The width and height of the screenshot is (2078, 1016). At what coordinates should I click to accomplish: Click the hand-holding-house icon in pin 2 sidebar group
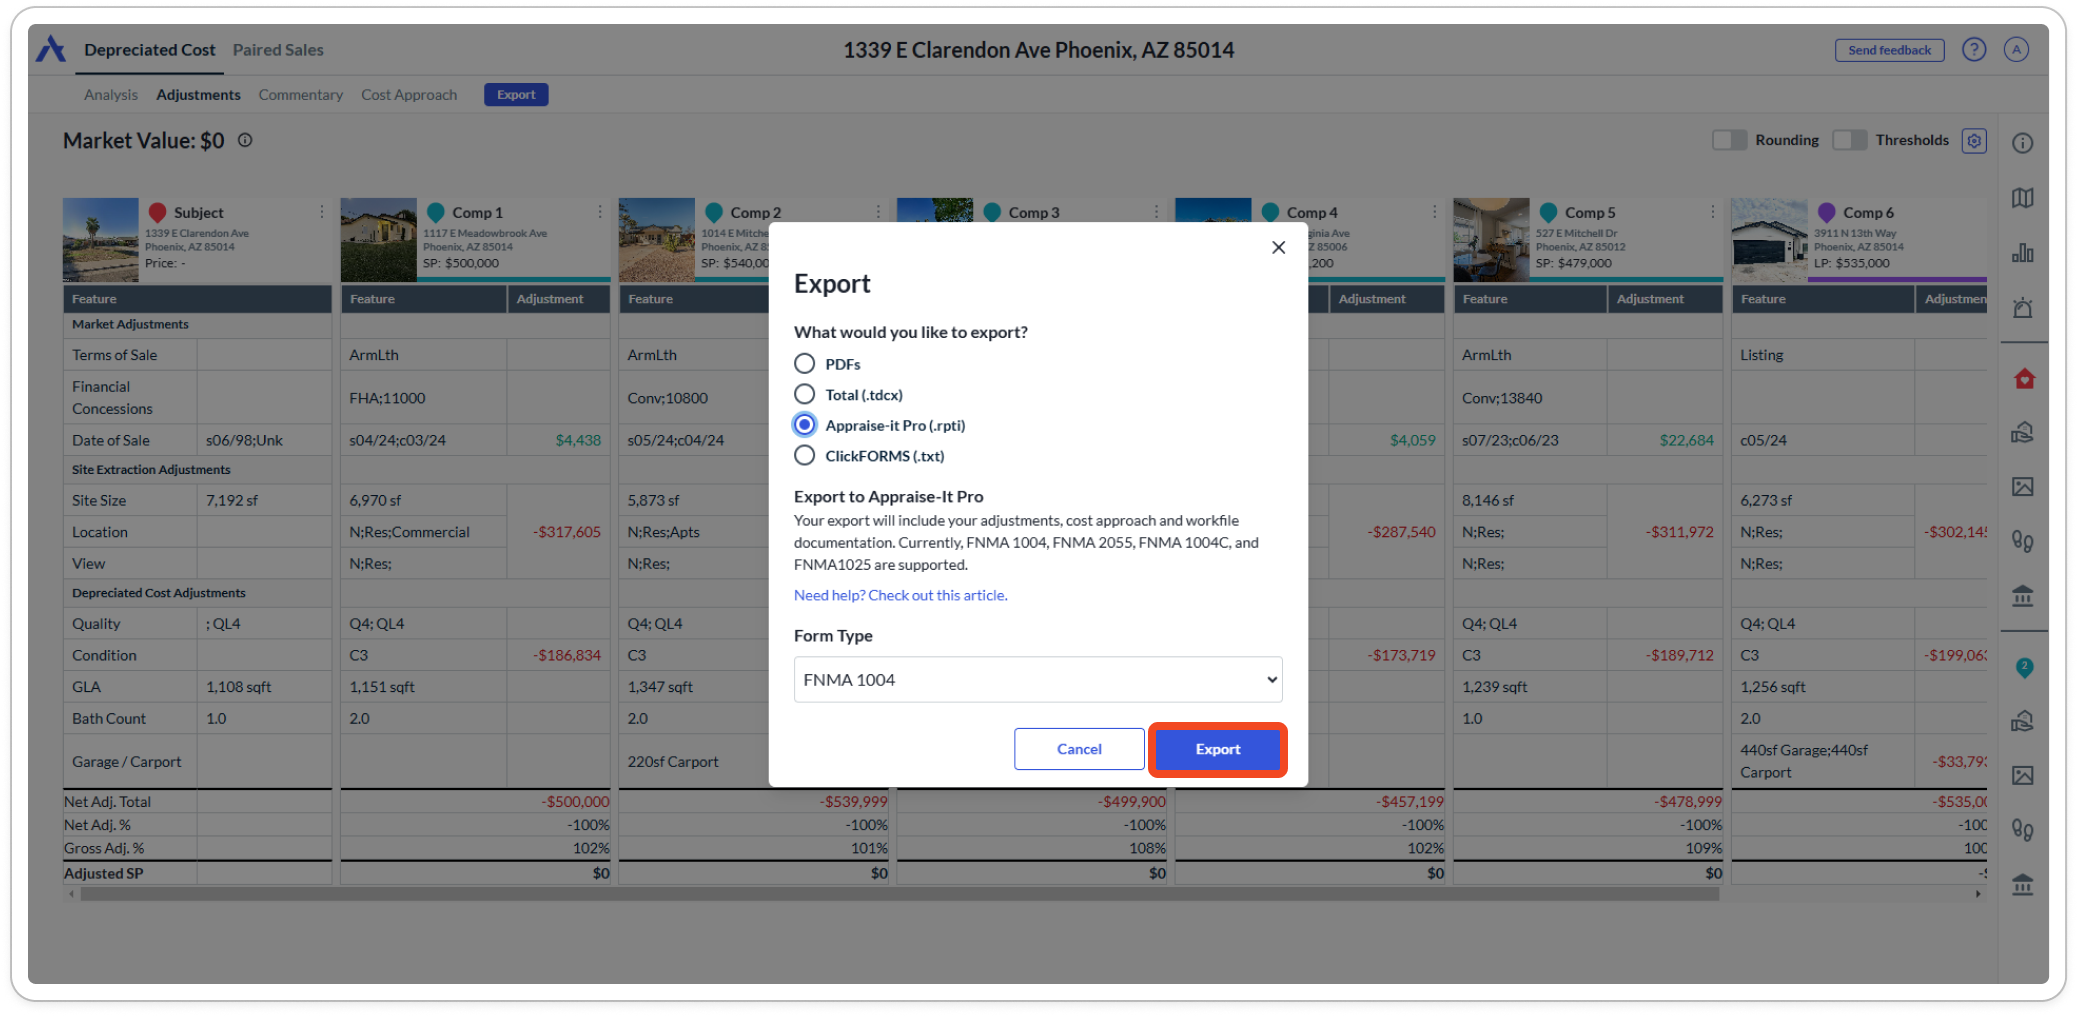coord(2022,721)
